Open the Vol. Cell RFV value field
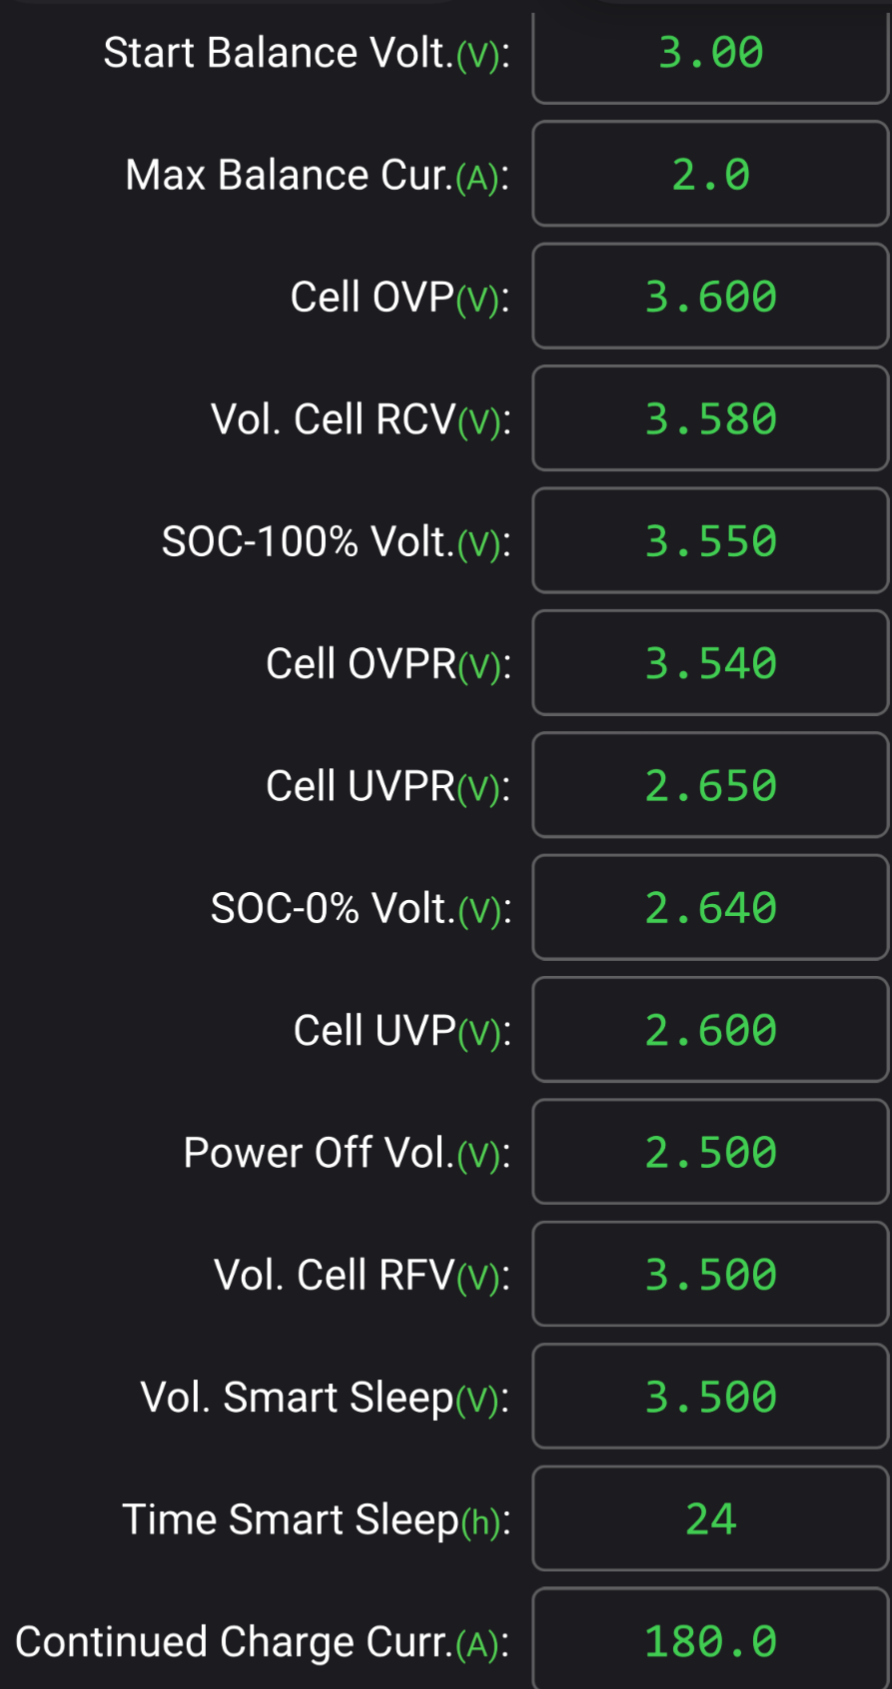This screenshot has height=1689, width=892. 710,1275
